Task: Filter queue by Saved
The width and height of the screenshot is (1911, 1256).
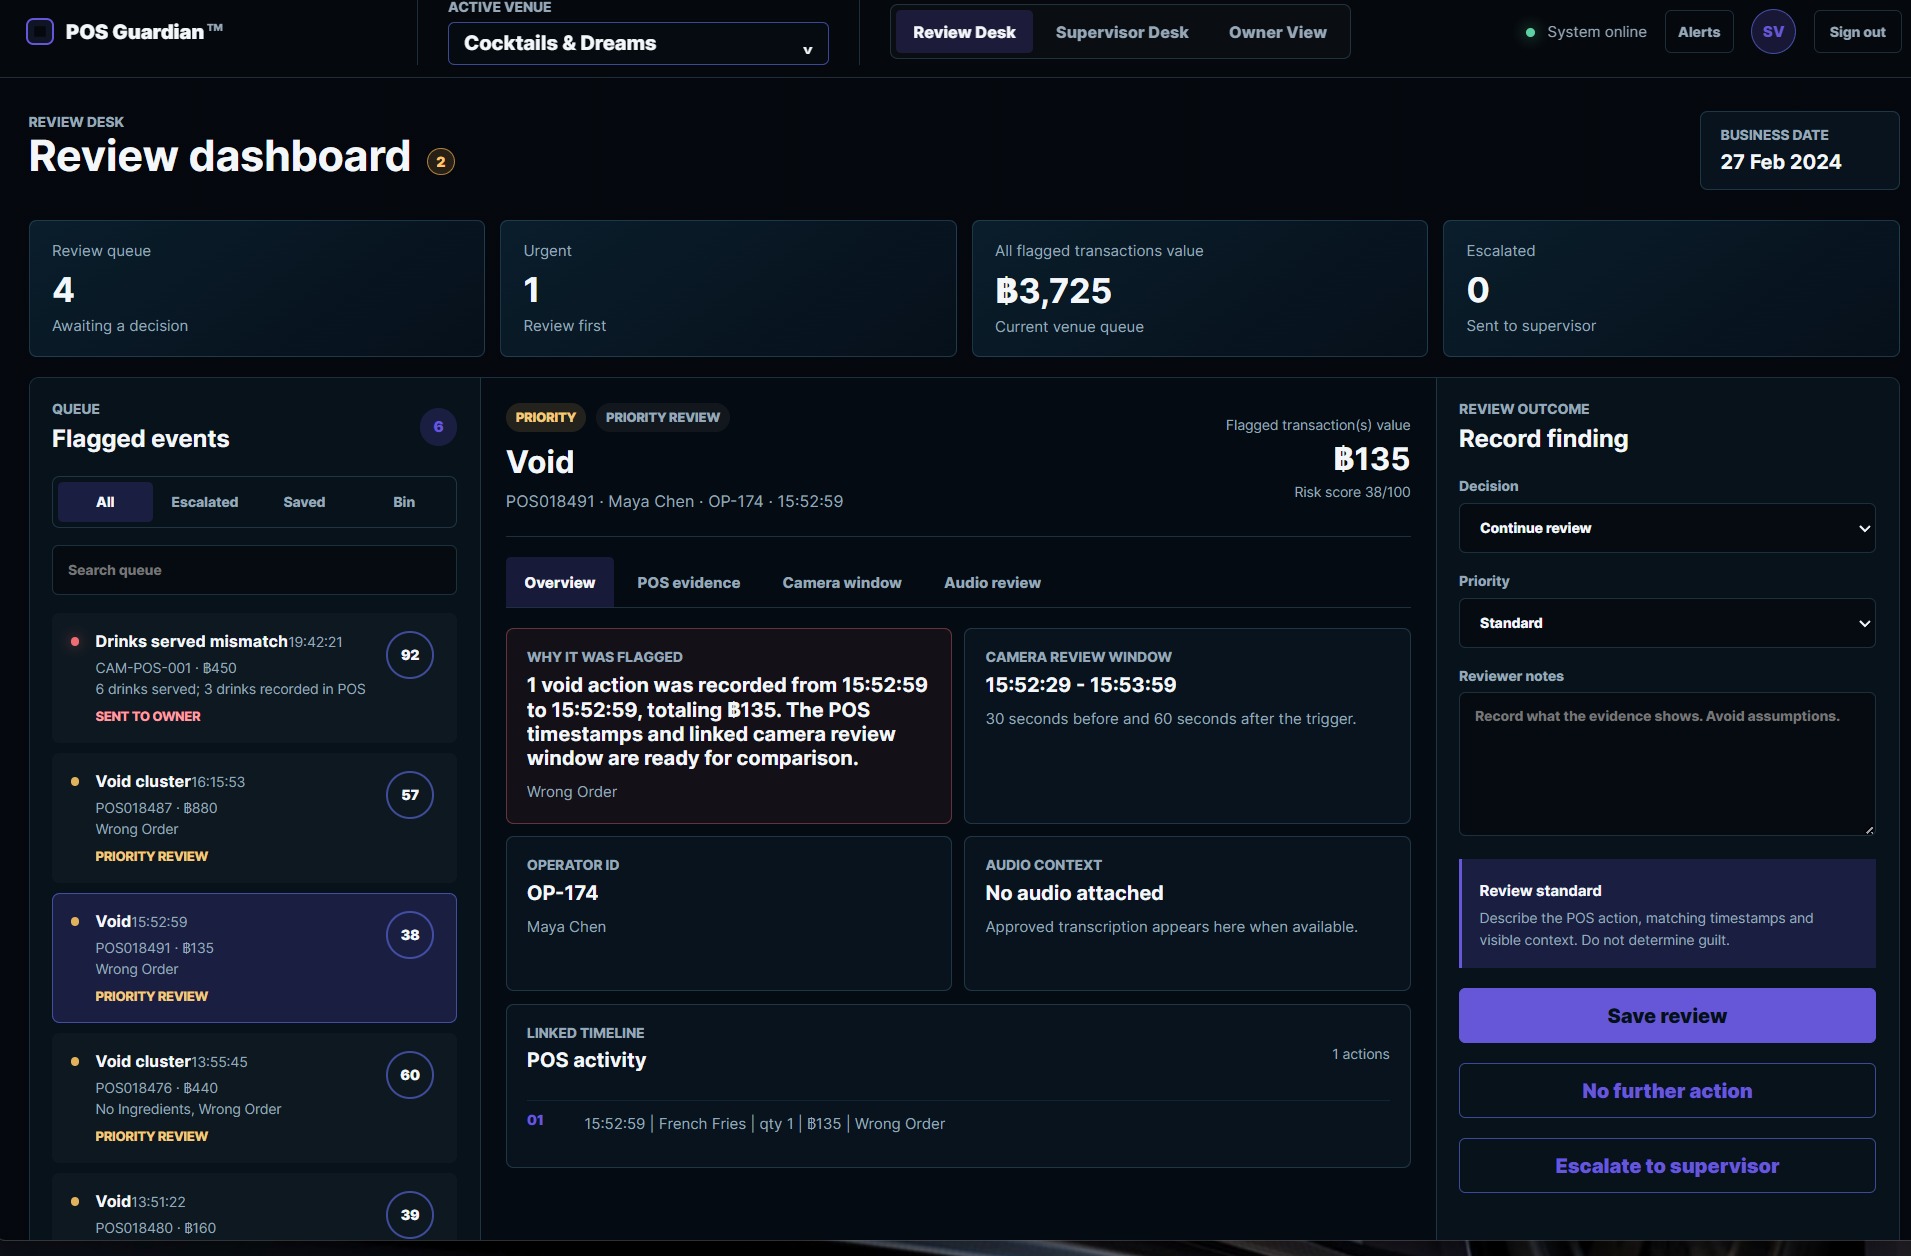Action: [304, 502]
